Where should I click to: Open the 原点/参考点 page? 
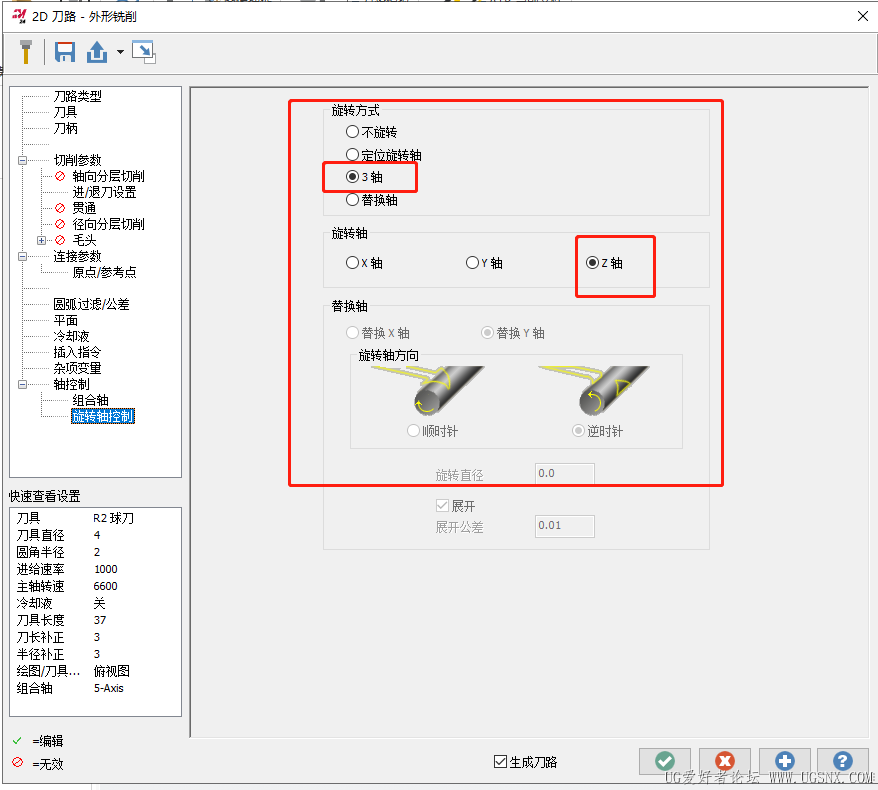click(x=104, y=272)
